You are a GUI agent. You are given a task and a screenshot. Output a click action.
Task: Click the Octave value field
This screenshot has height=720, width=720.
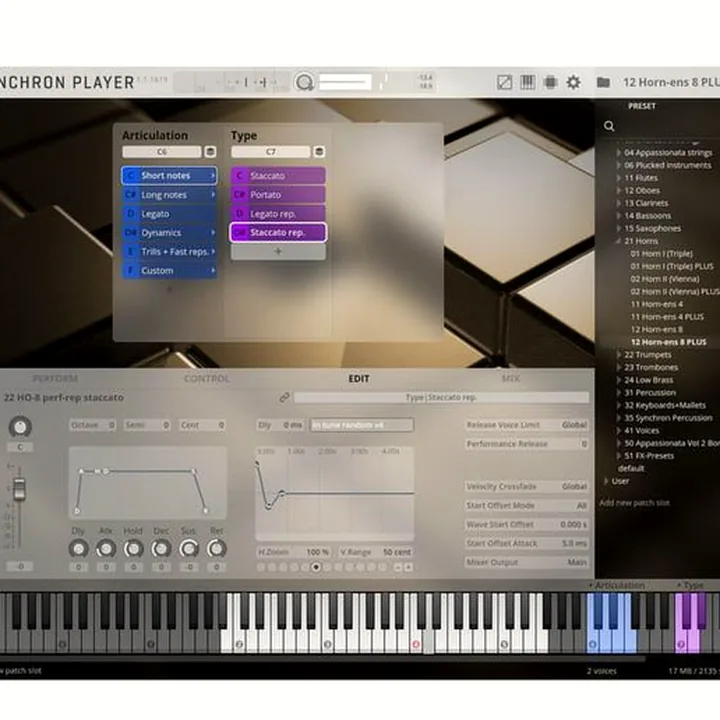point(93,425)
